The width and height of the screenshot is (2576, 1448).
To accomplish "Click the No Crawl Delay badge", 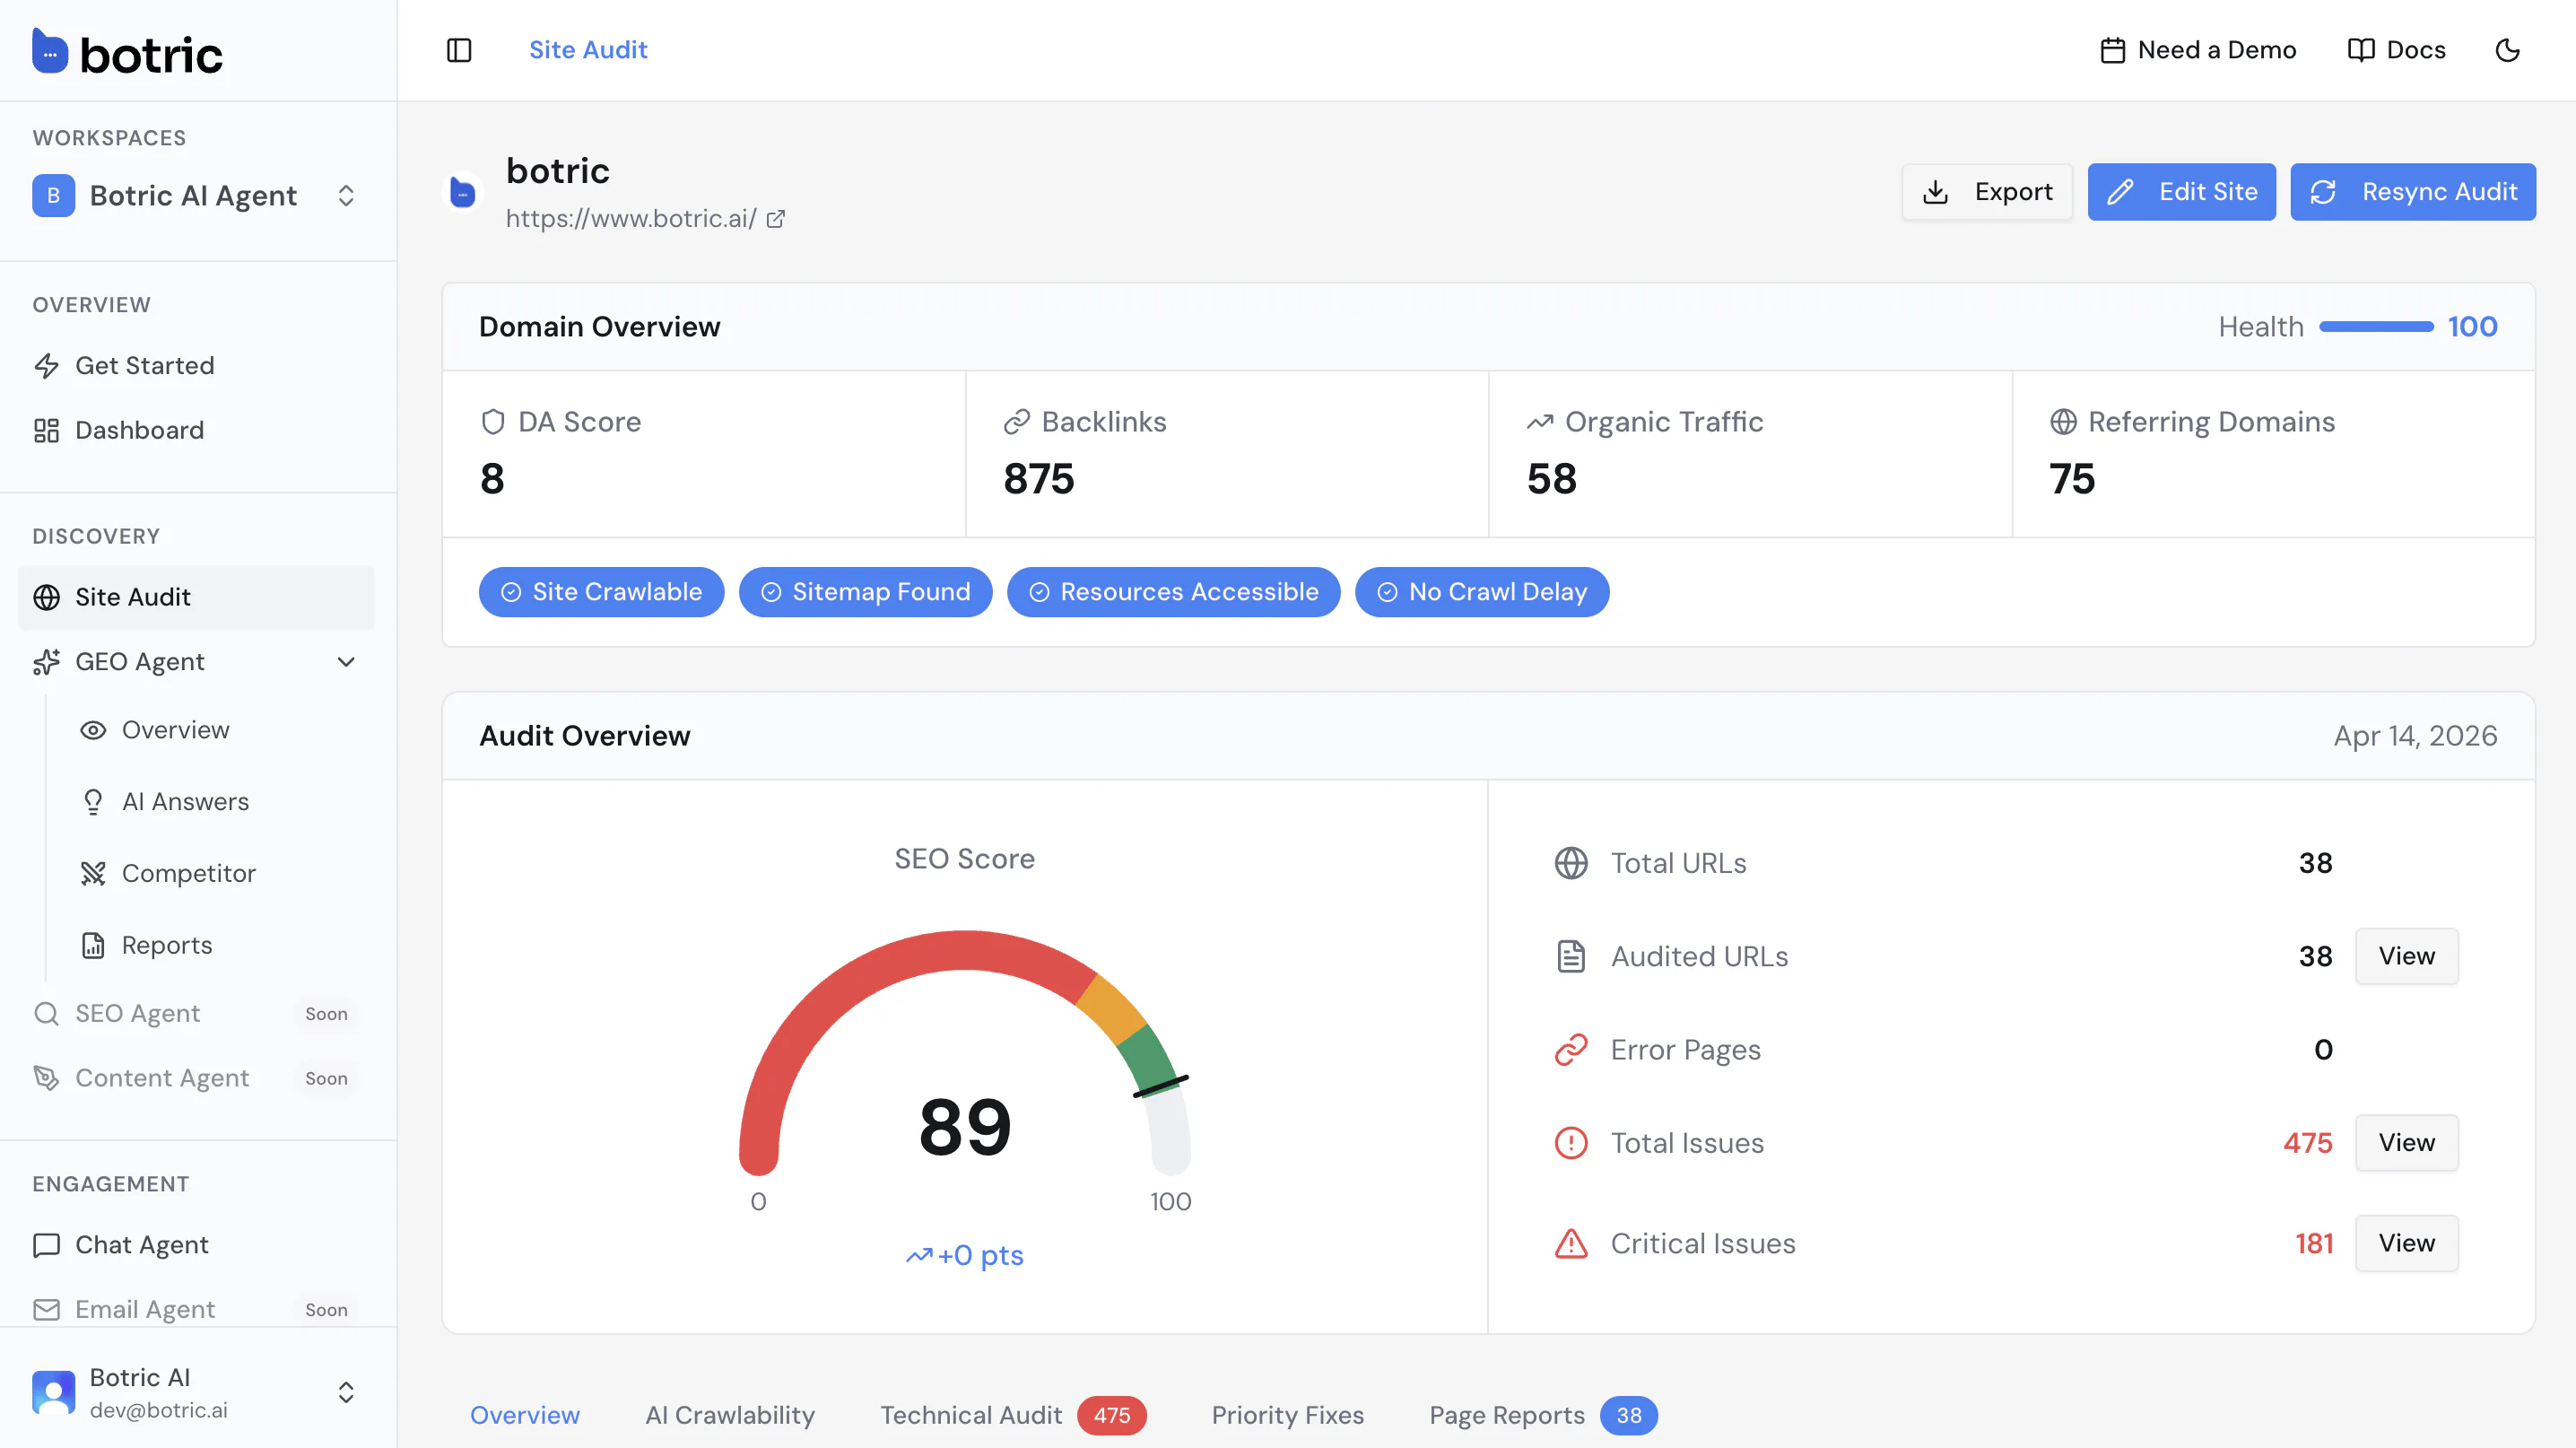I will [x=1481, y=592].
